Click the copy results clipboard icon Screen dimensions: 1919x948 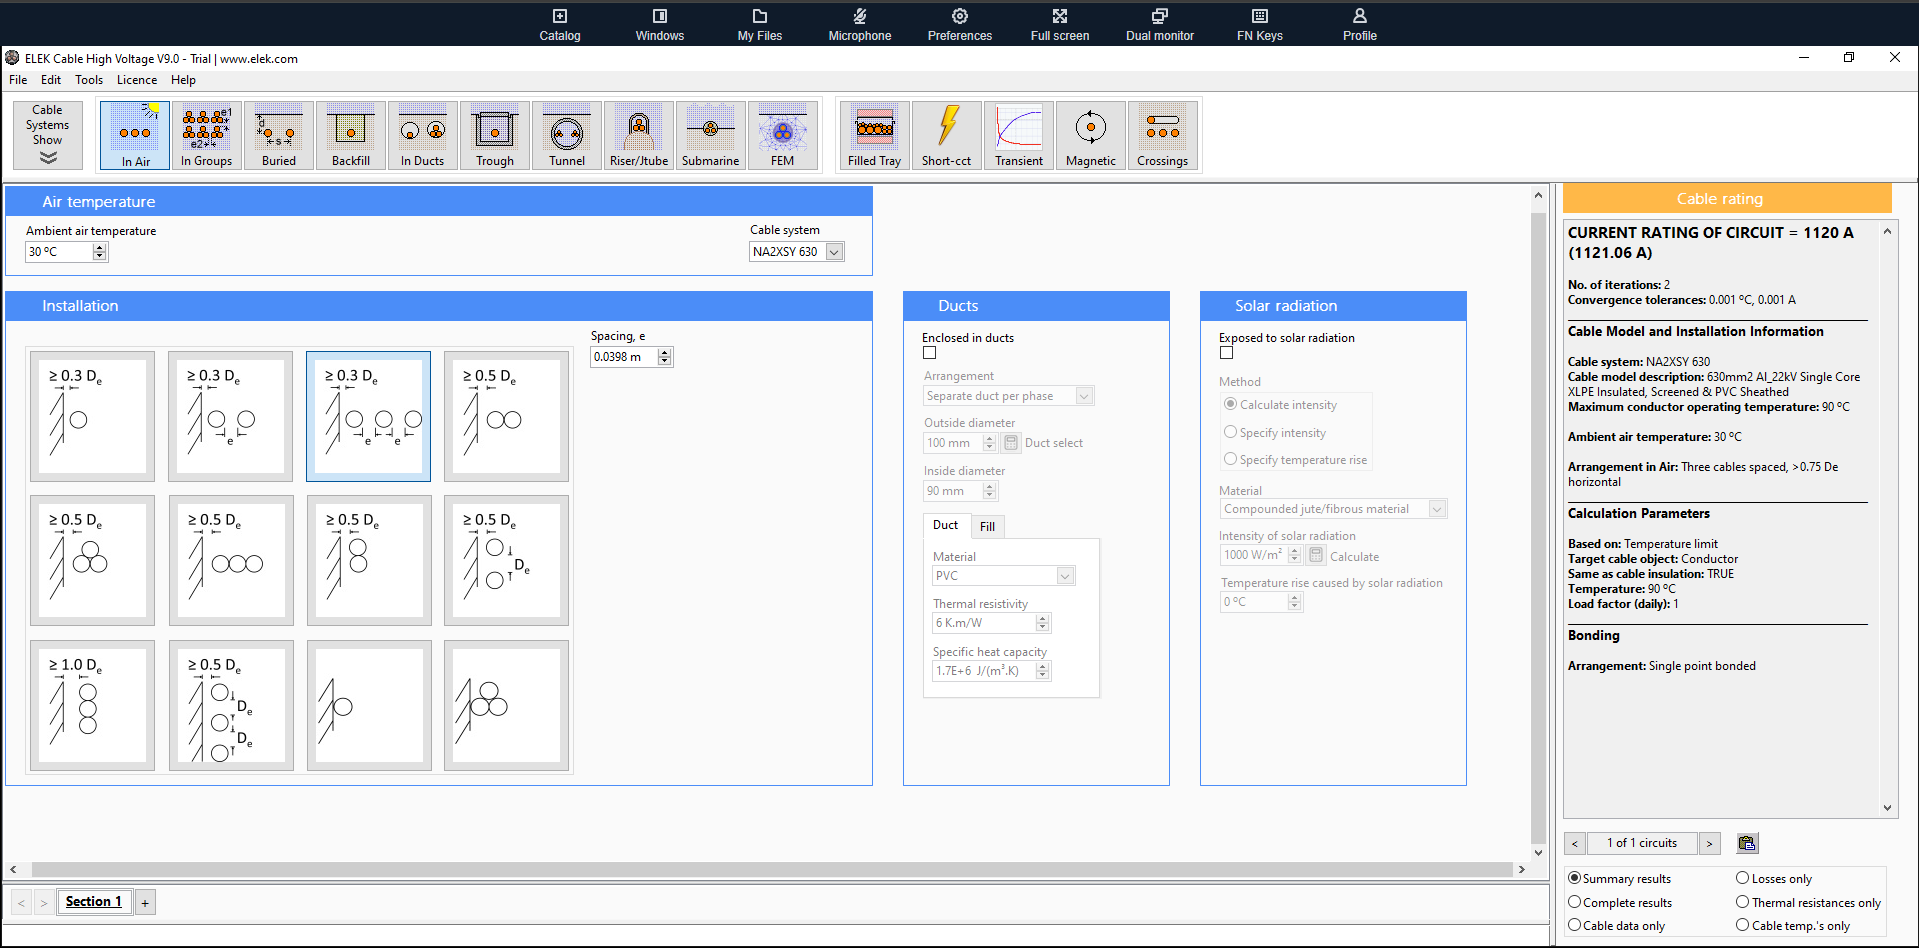(1747, 843)
